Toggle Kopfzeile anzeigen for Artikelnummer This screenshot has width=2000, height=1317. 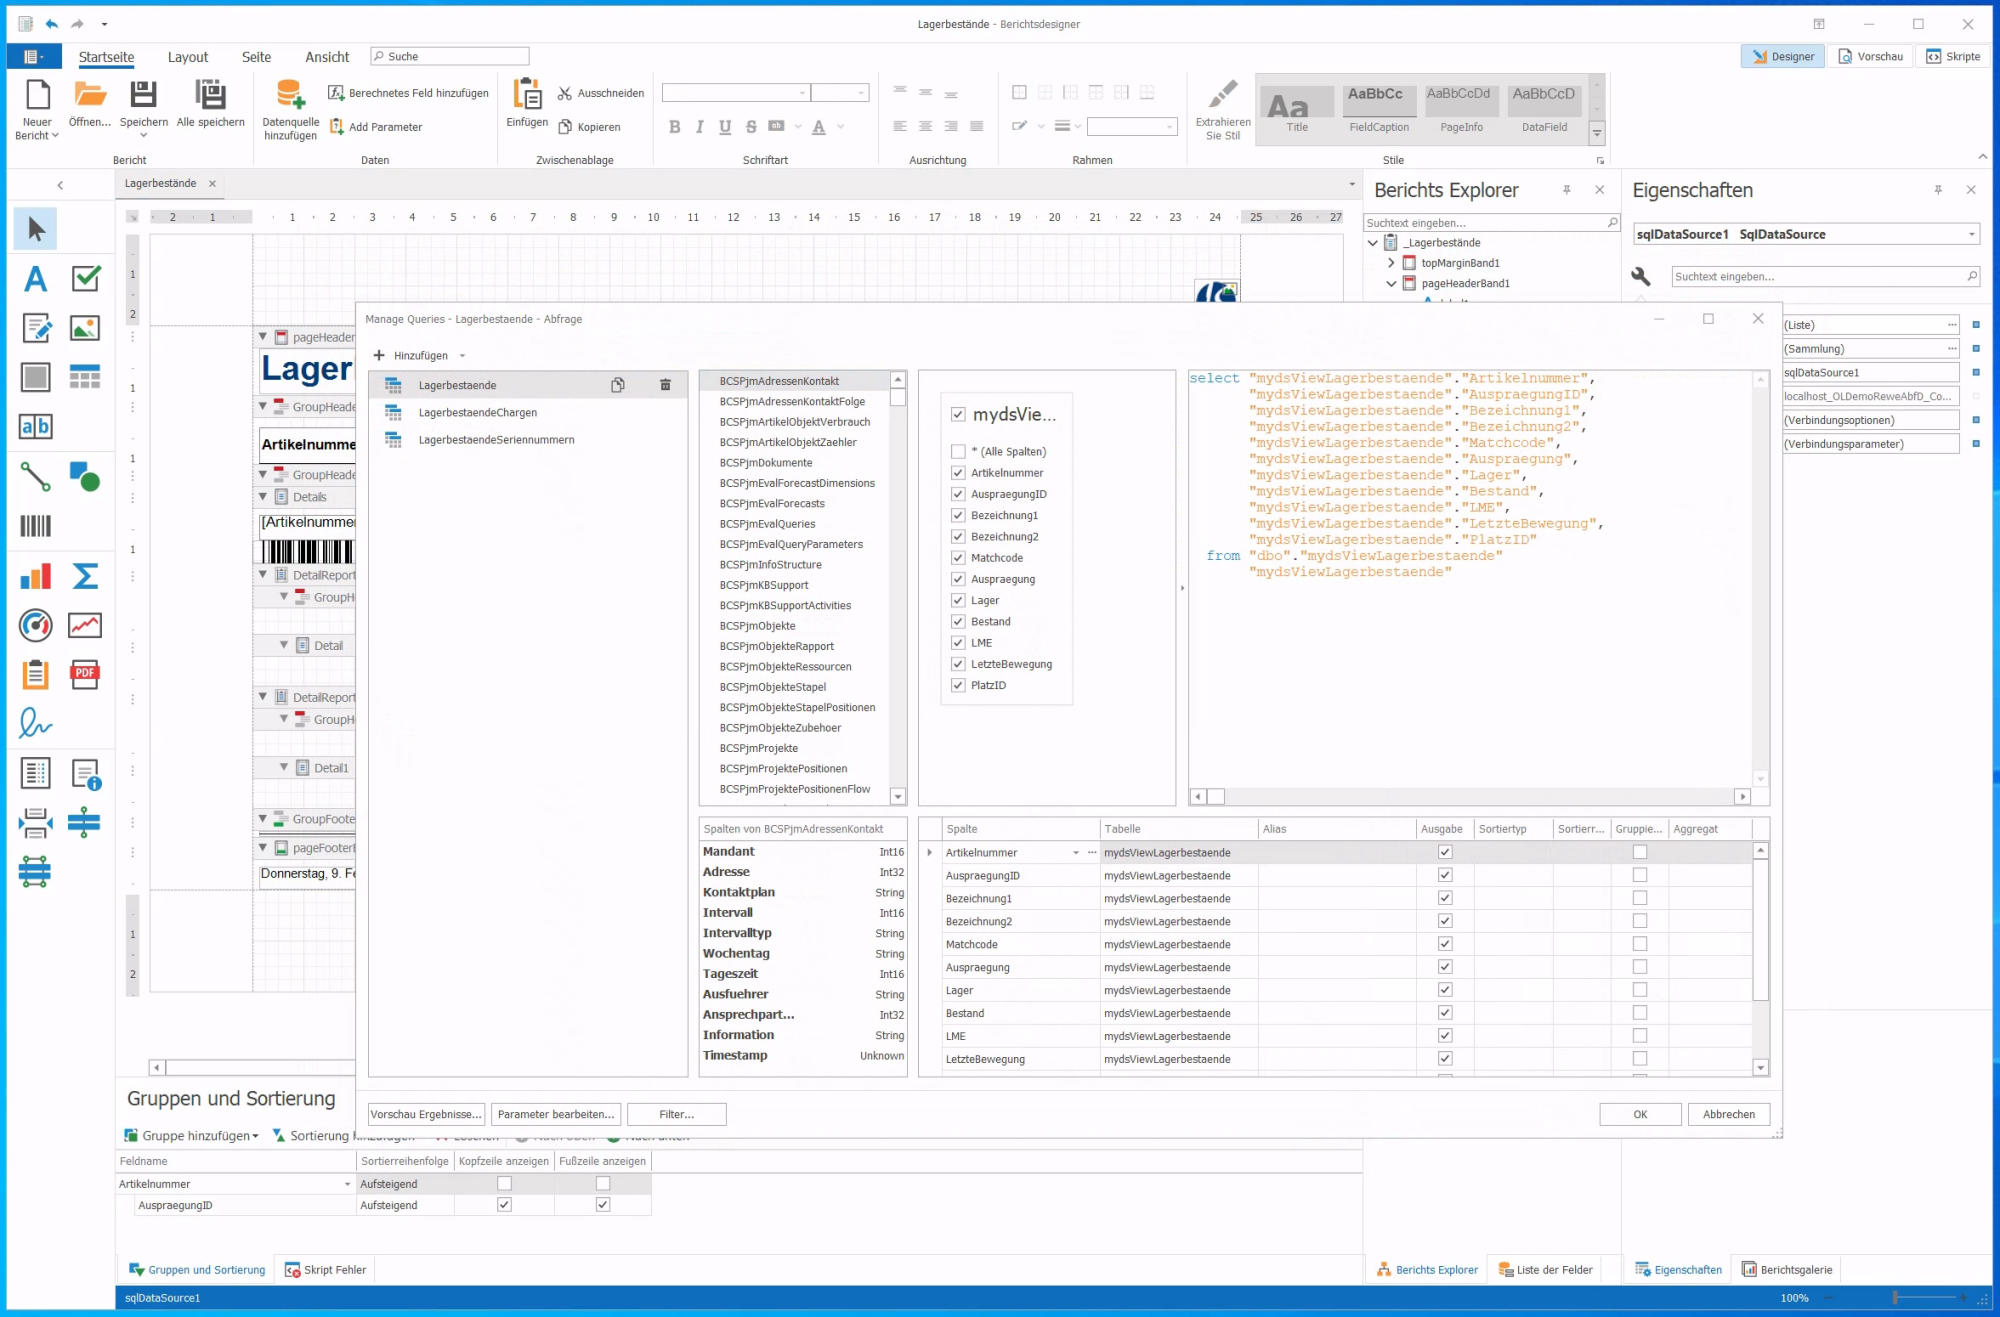504,1183
